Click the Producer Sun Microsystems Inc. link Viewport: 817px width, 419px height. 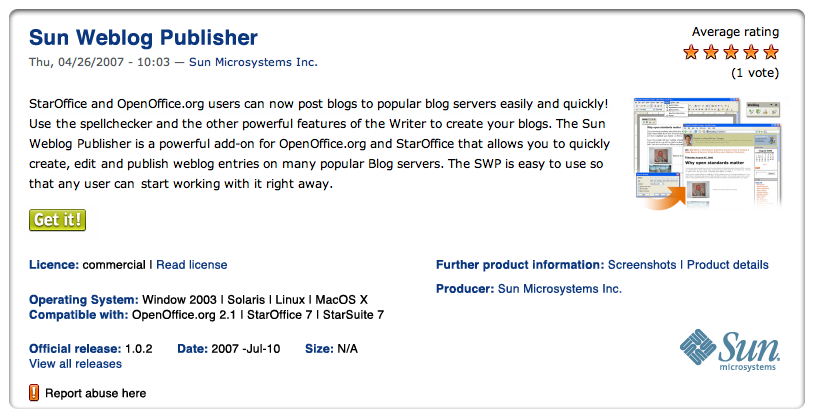(x=559, y=289)
